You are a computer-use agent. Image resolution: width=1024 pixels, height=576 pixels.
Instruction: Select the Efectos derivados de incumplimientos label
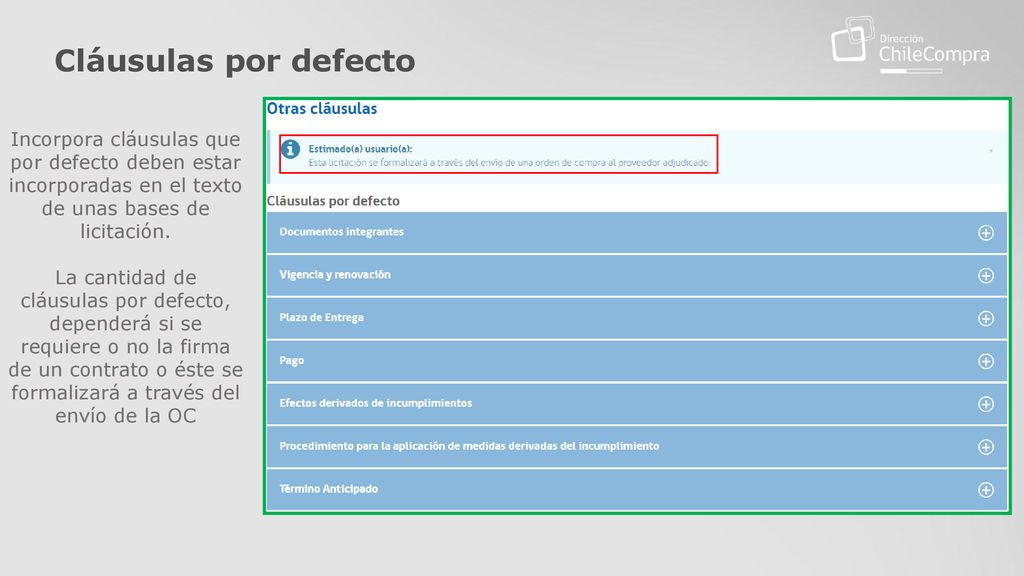tap(376, 403)
